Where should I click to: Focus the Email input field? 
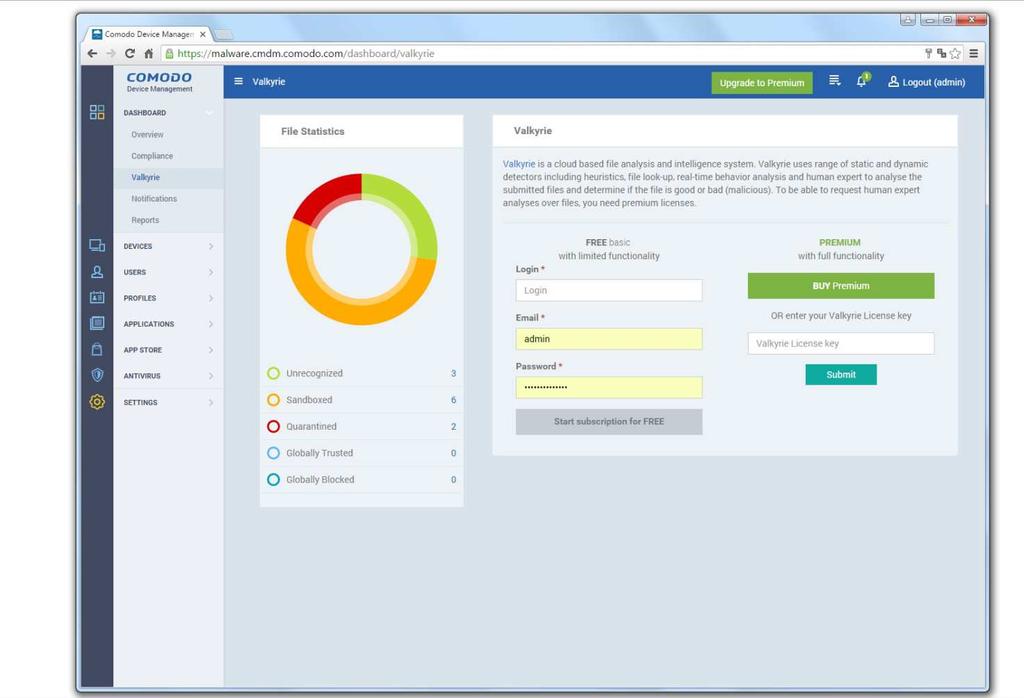(609, 339)
